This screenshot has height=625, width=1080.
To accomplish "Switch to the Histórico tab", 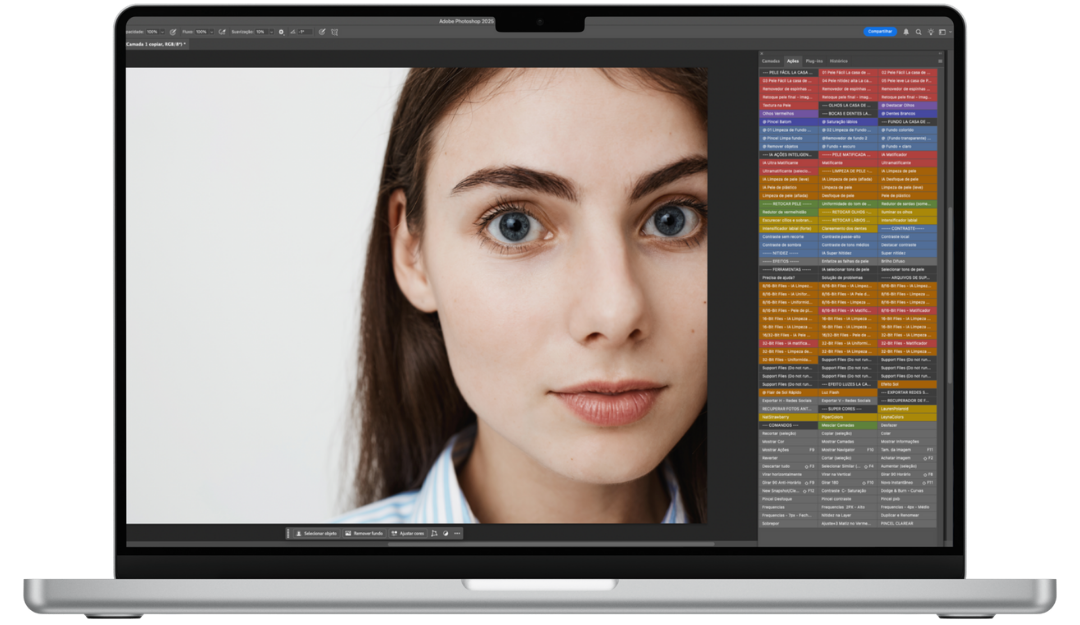I will click(838, 61).
